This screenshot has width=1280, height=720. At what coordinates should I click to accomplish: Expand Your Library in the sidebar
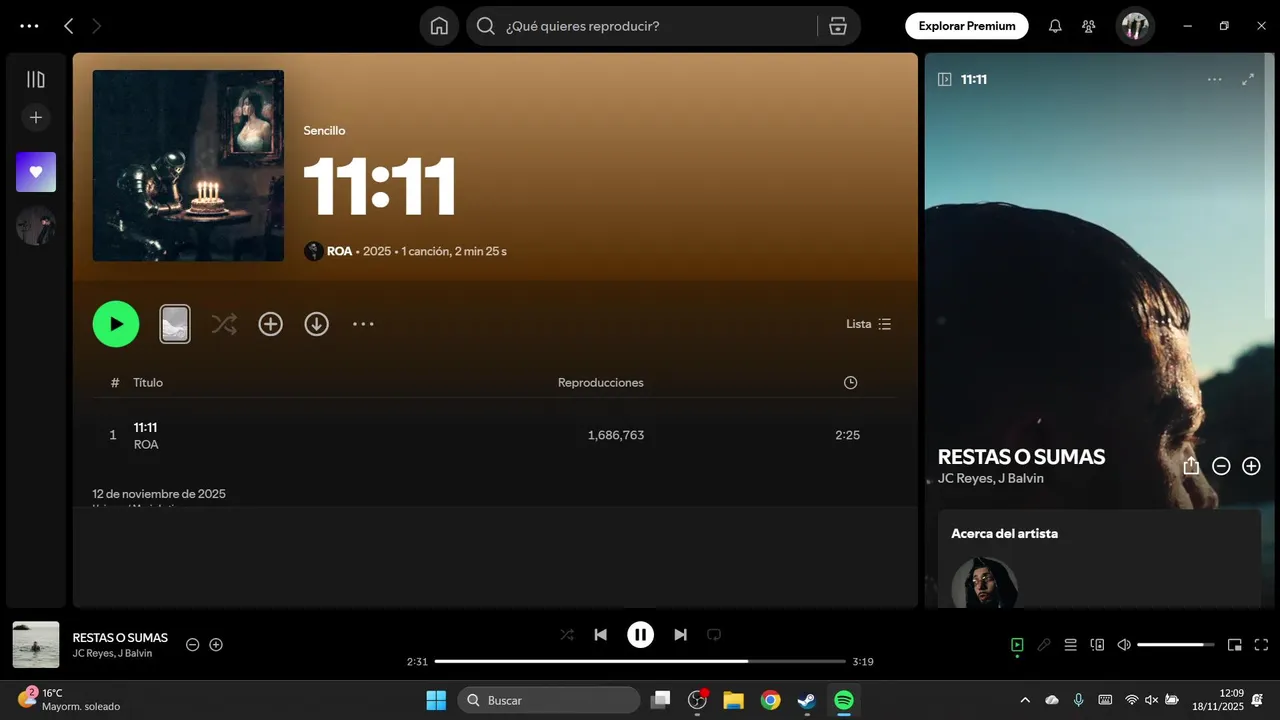(36, 79)
